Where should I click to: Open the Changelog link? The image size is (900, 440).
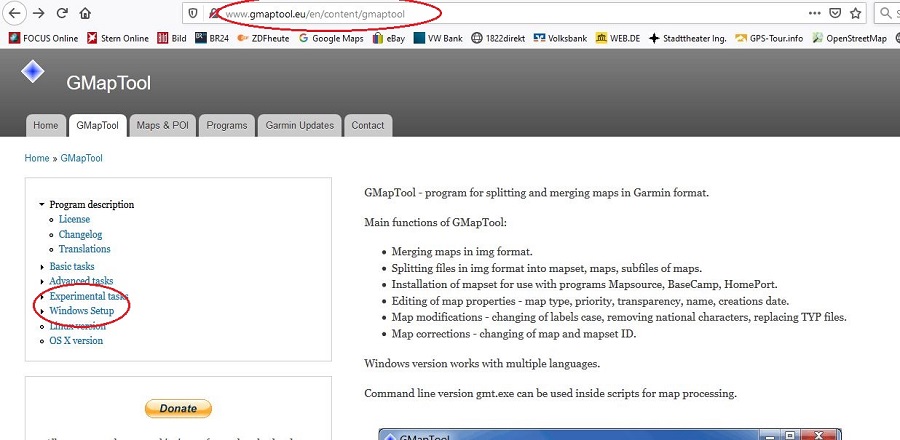[x=80, y=234]
